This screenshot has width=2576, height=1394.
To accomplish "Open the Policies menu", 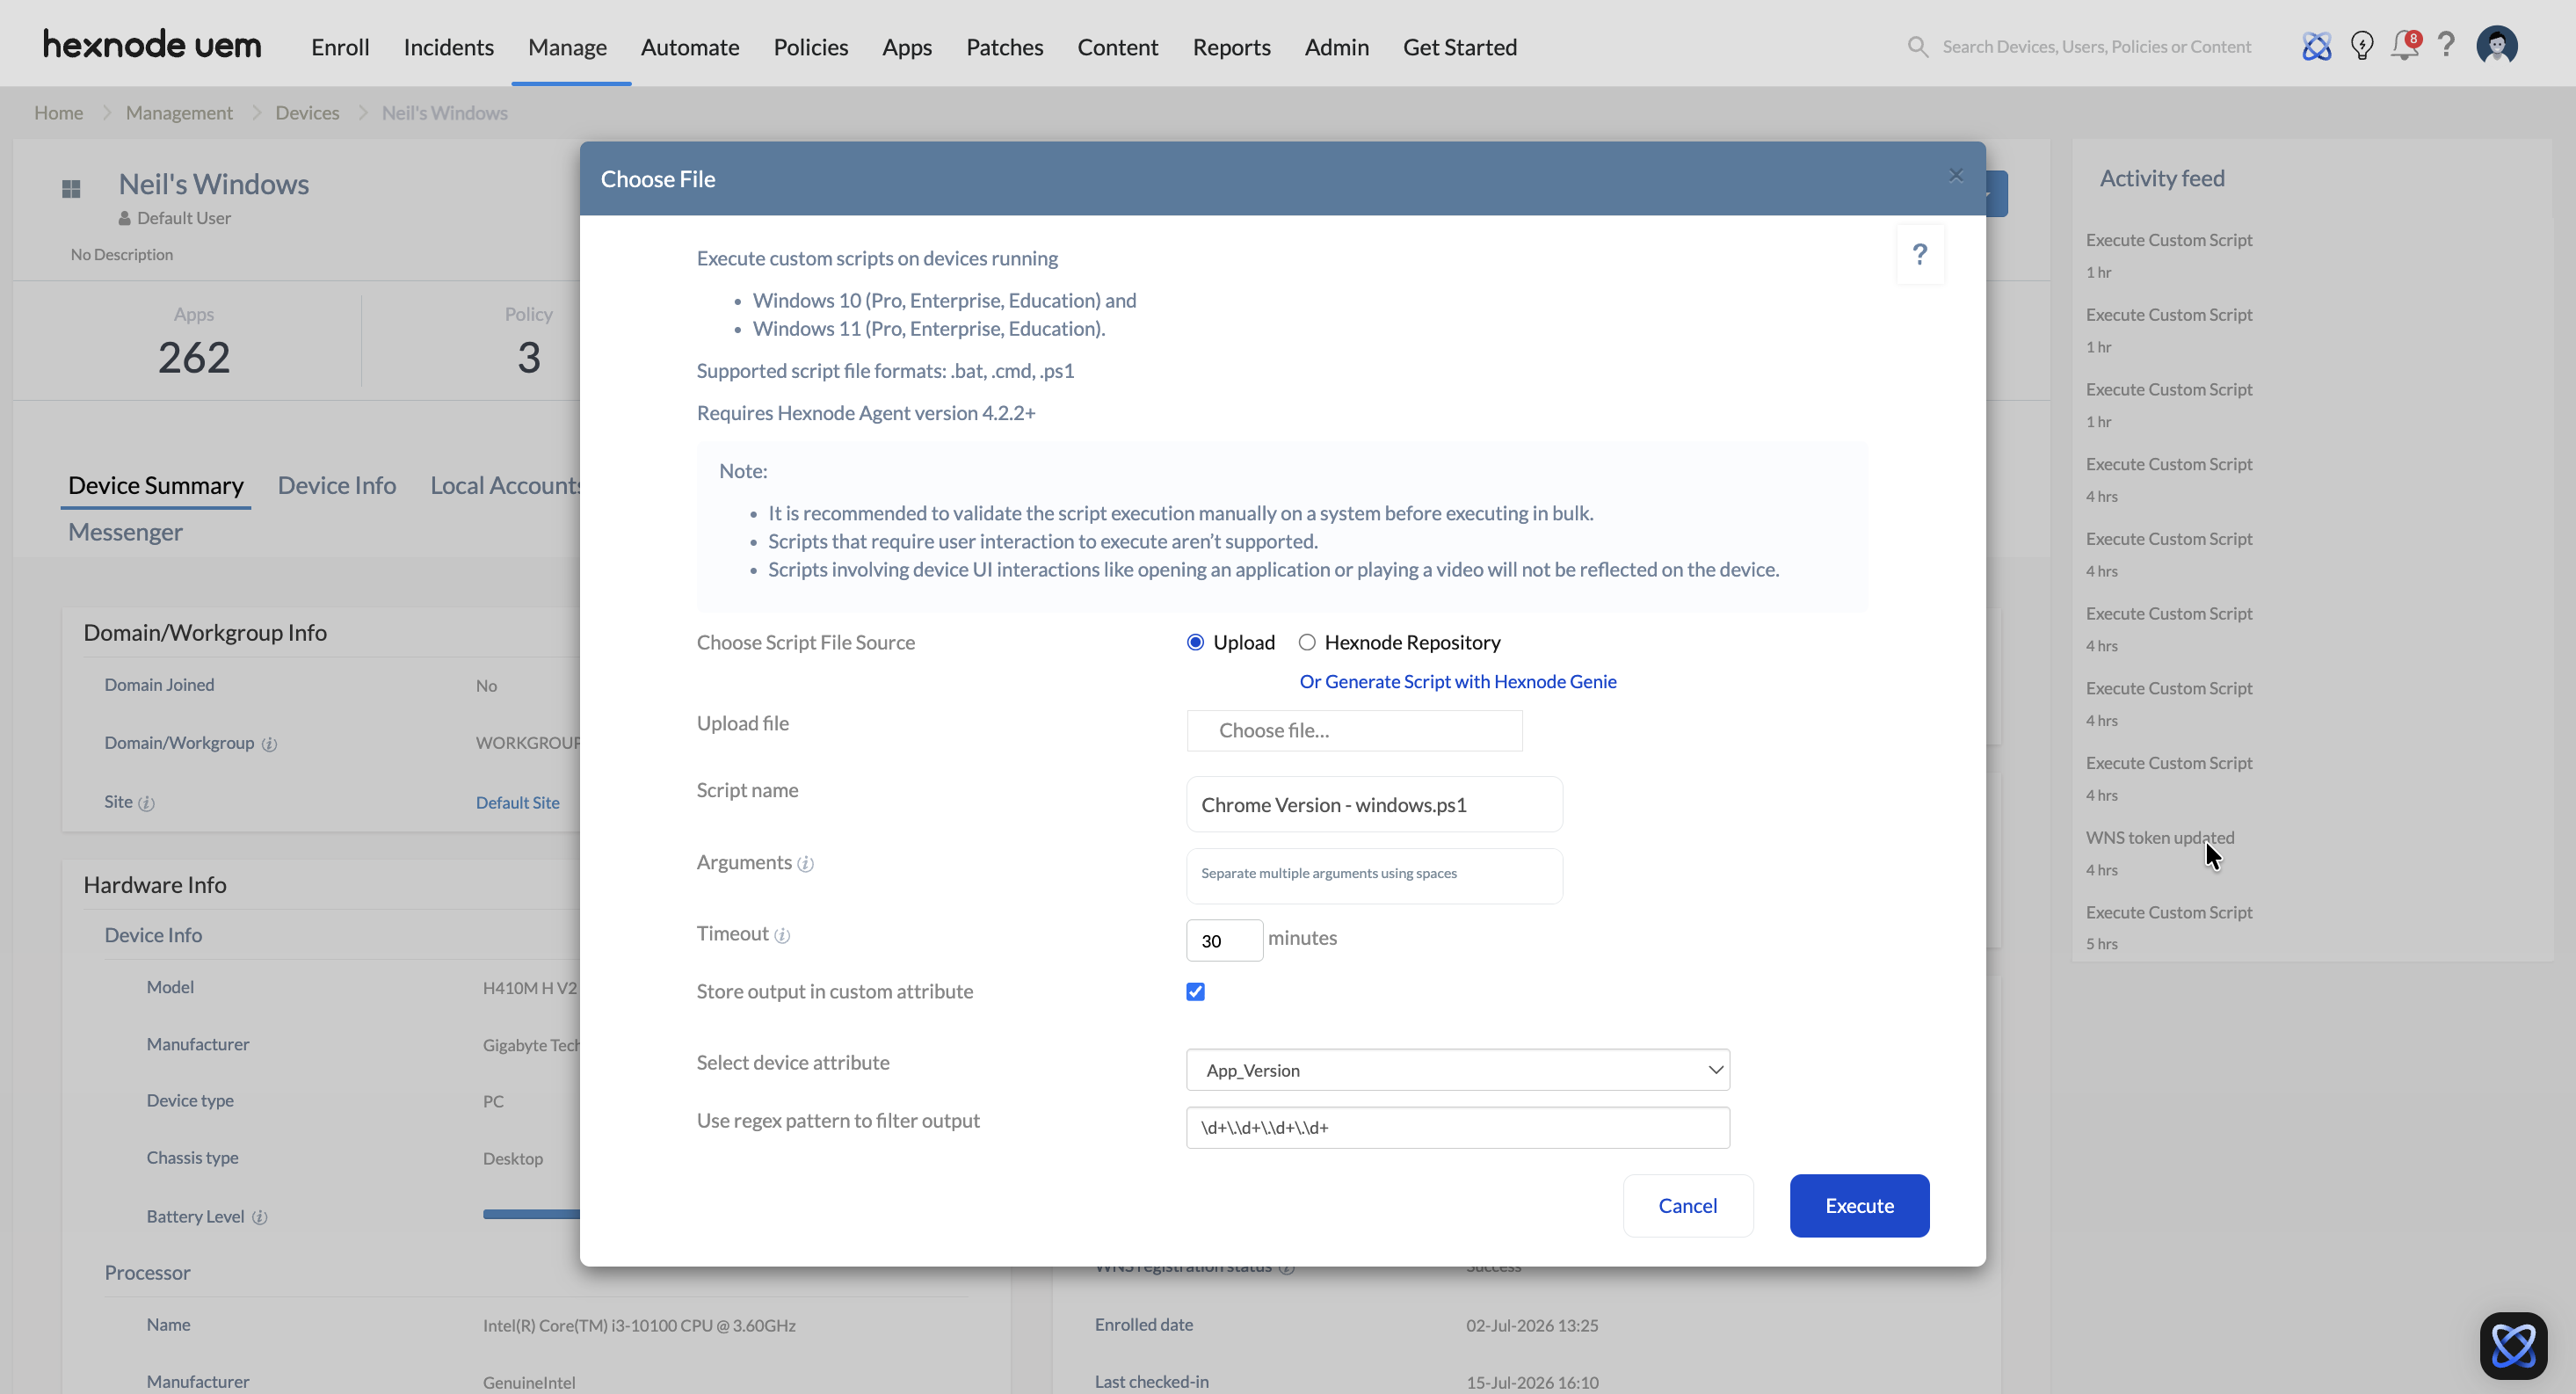I will pos(810,47).
